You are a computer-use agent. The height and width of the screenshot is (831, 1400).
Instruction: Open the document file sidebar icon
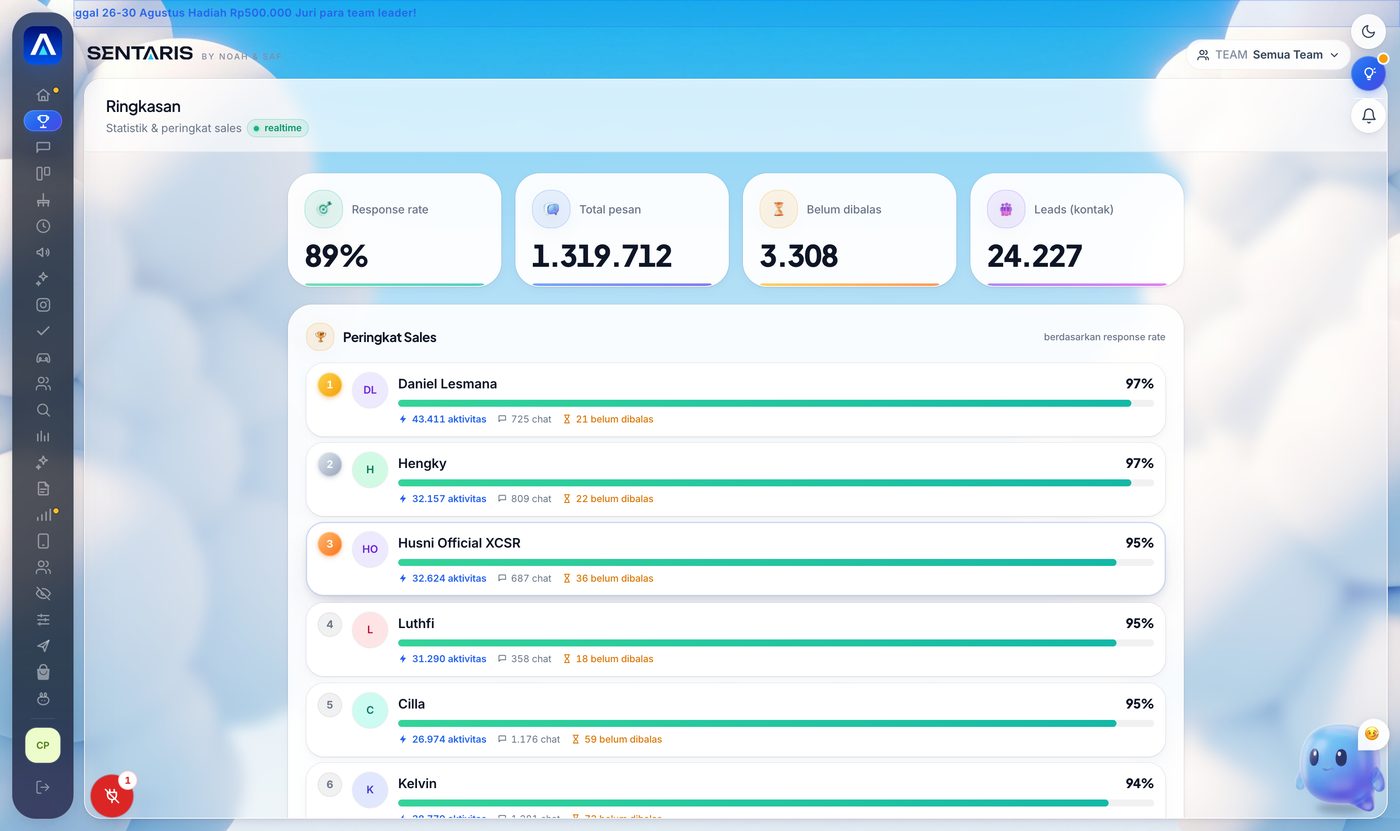tap(43, 488)
